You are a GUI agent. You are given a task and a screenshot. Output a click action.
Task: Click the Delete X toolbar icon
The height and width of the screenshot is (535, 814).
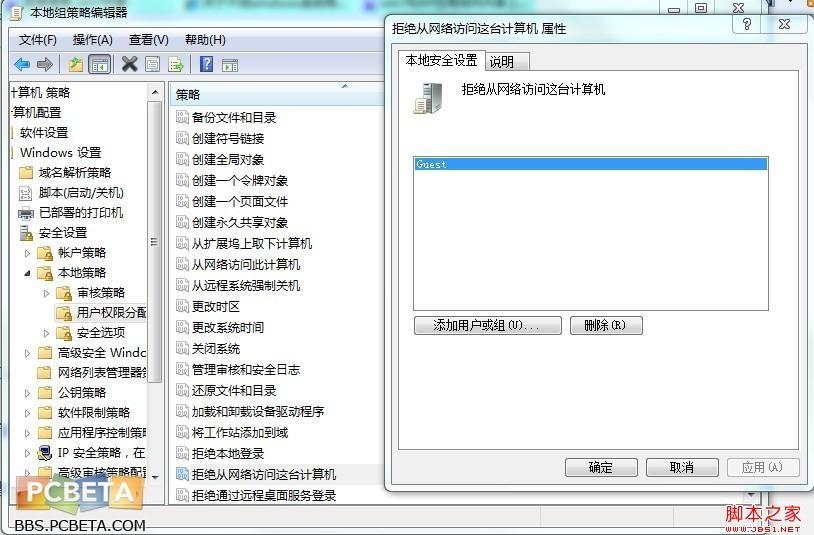(130, 64)
